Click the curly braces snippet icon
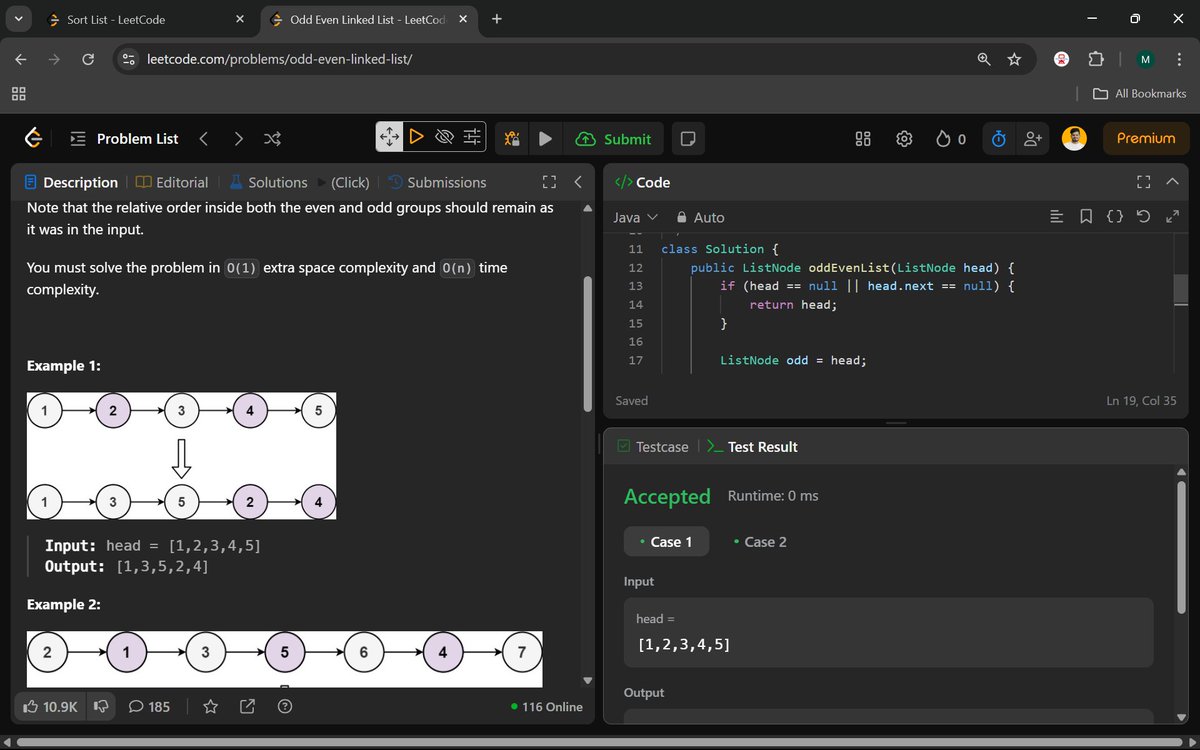The width and height of the screenshot is (1200, 750). point(1115,217)
